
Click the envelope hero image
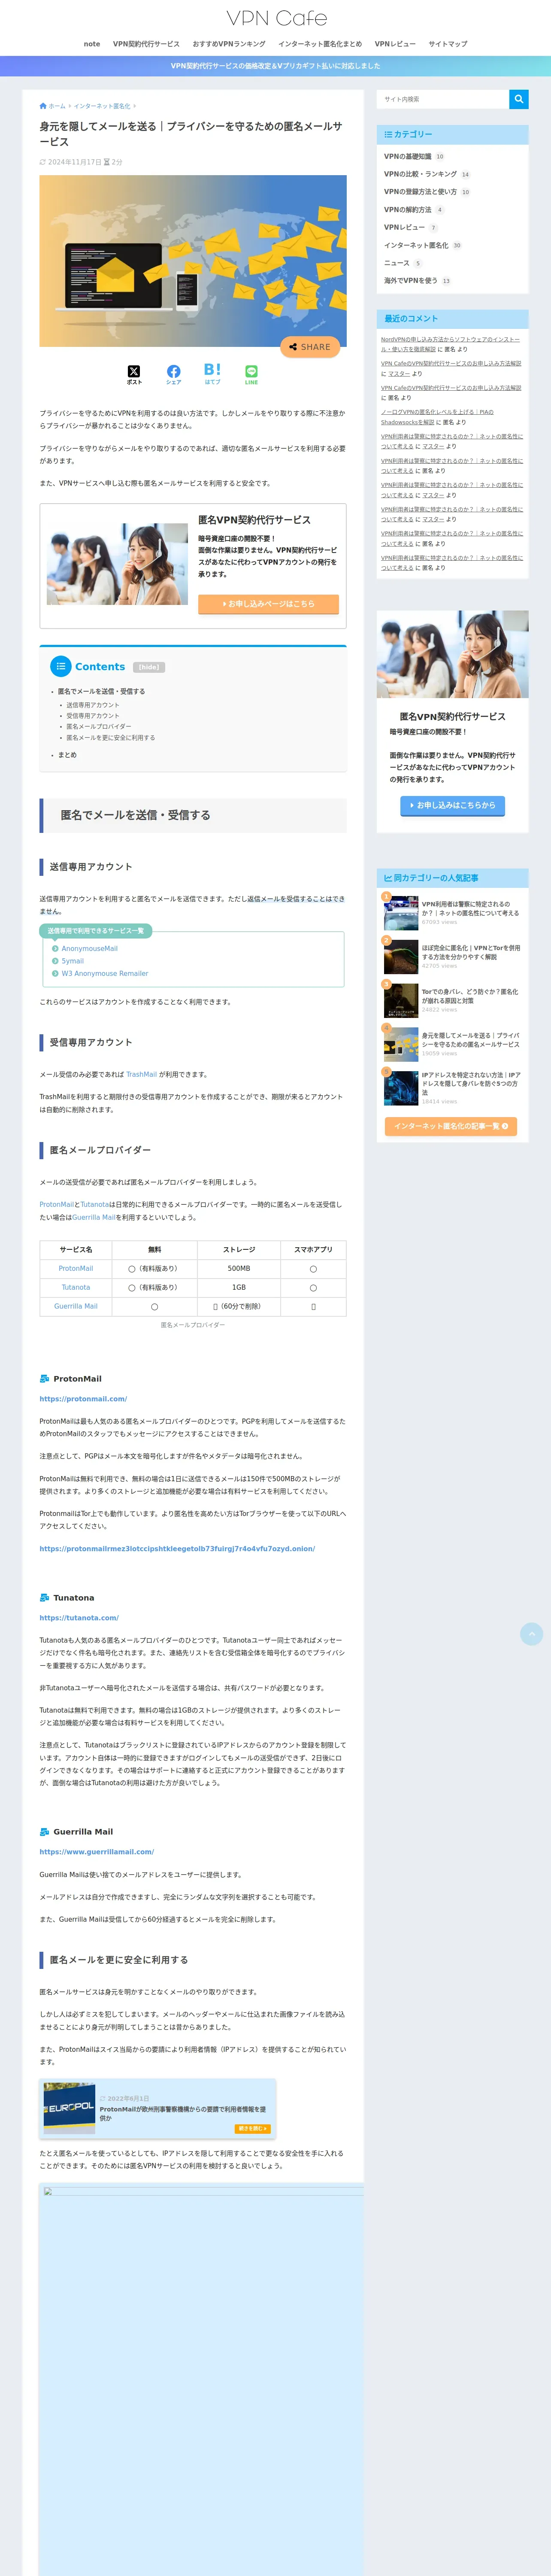pyautogui.click(x=193, y=262)
